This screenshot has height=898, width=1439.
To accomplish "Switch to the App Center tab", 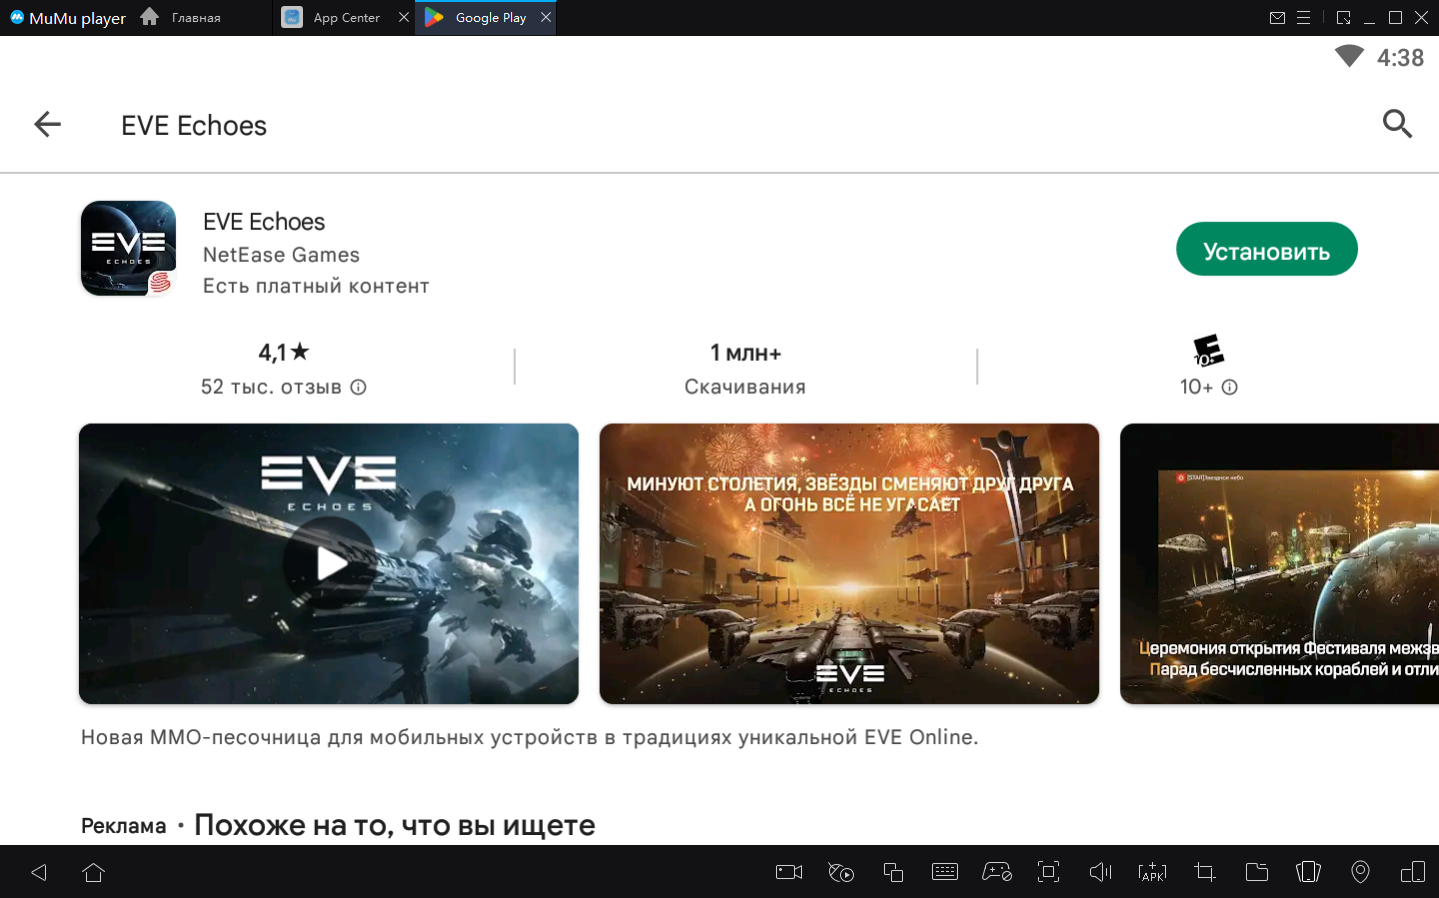I will point(345,18).
